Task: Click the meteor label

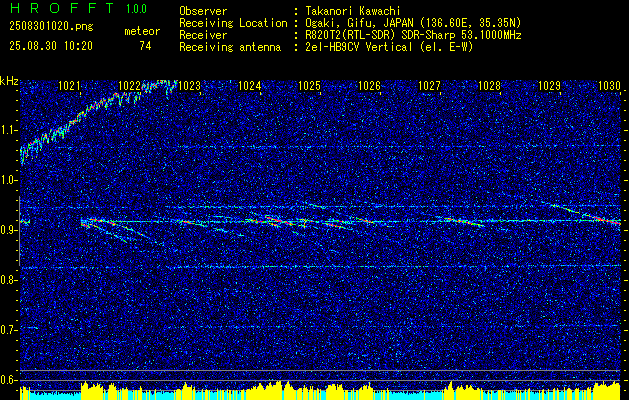Action: pos(142,31)
